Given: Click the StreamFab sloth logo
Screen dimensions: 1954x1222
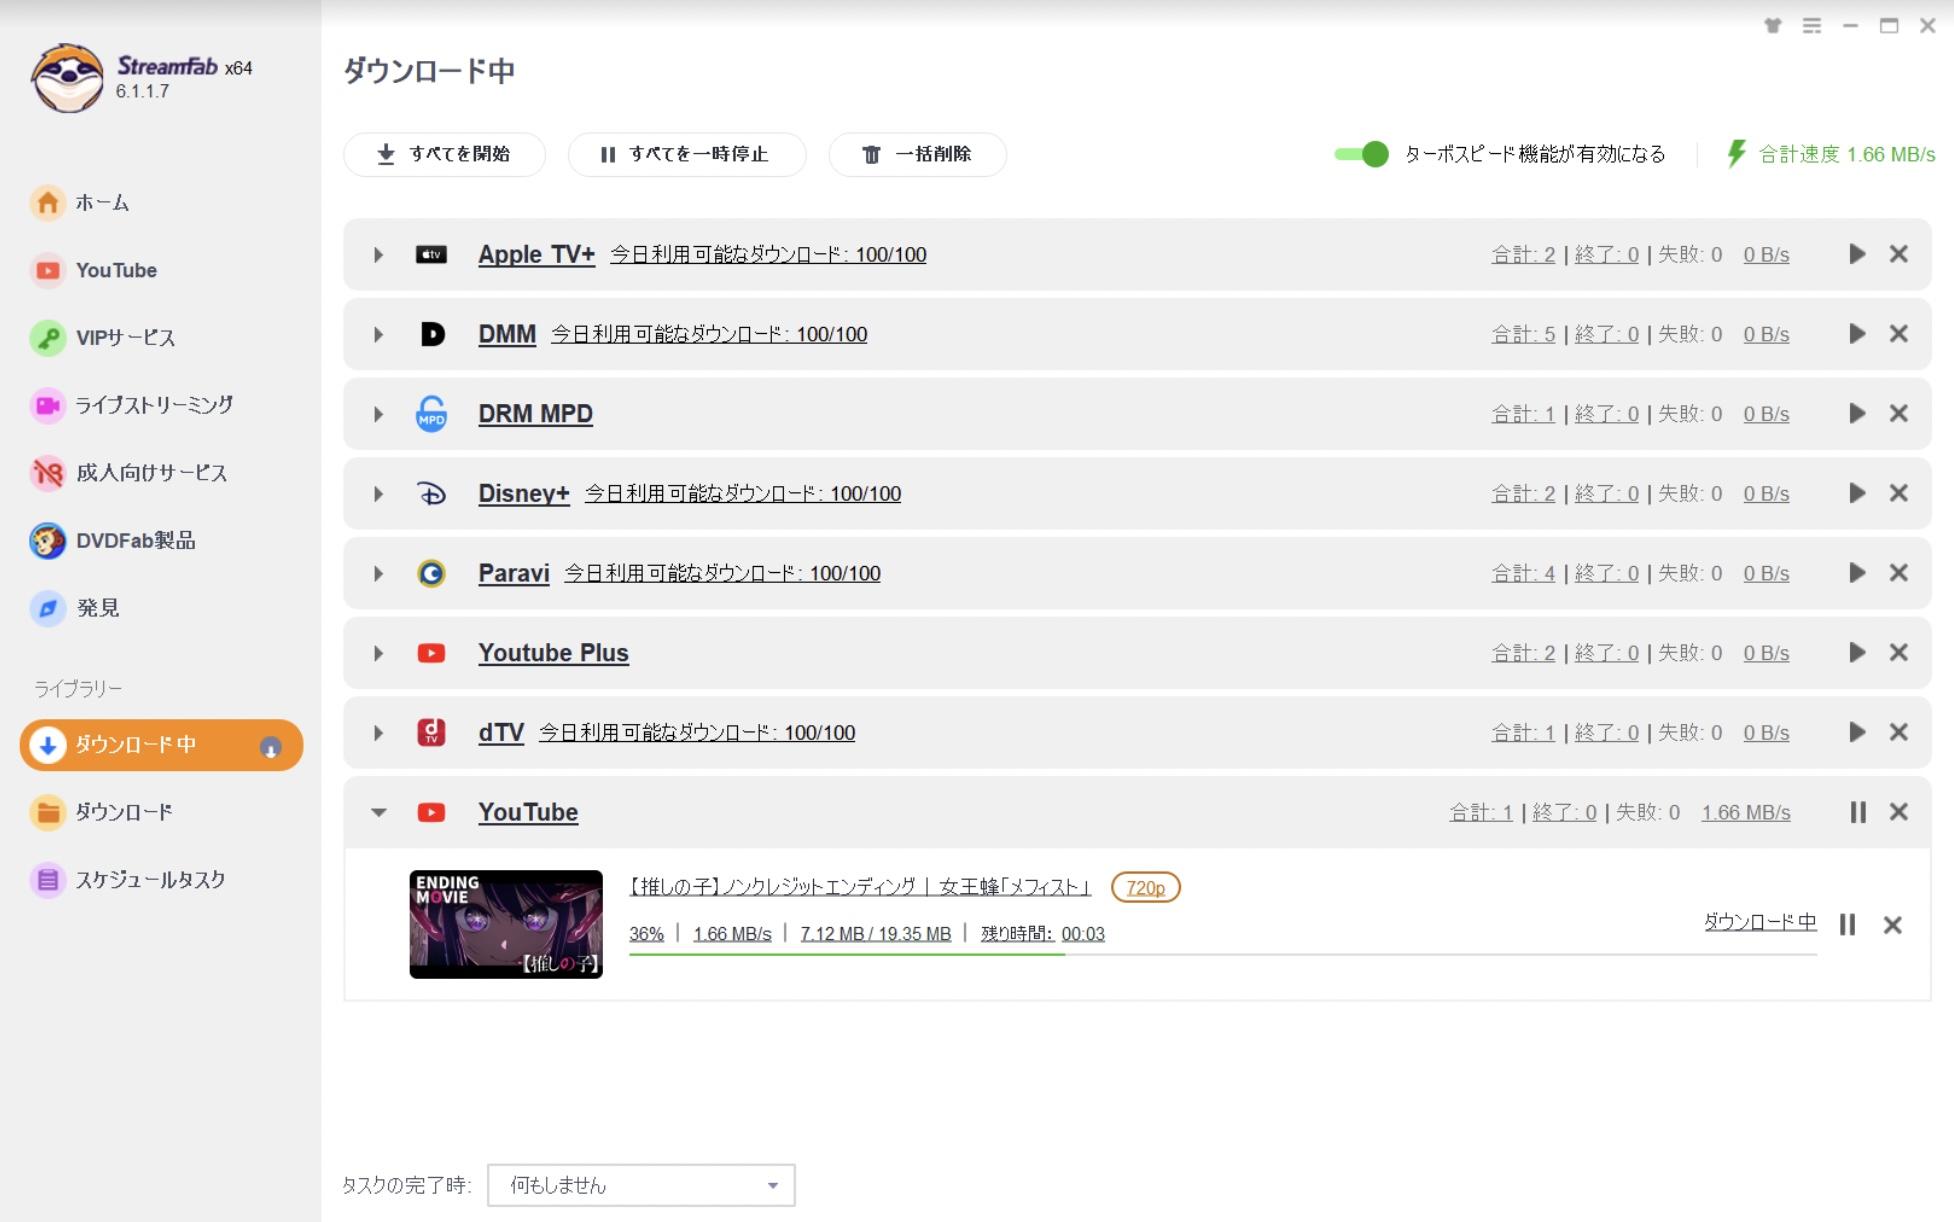Looking at the screenshot, I should point(67,78).
